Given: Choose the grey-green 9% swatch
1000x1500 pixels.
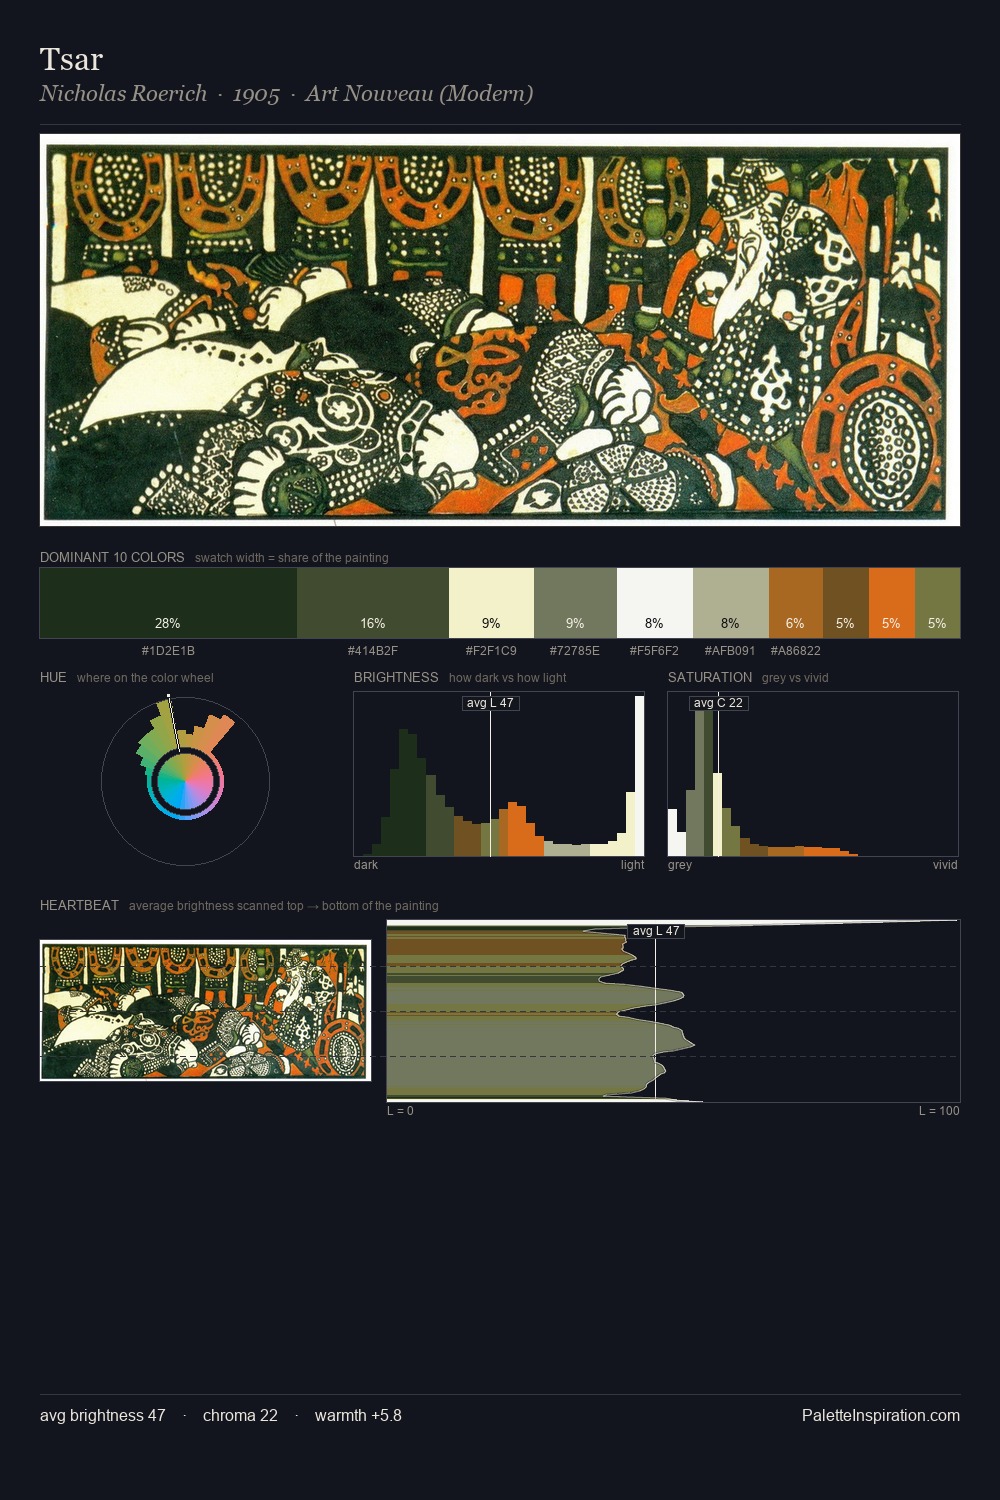Looking at the screenshot, I should (x=575, y=603).
